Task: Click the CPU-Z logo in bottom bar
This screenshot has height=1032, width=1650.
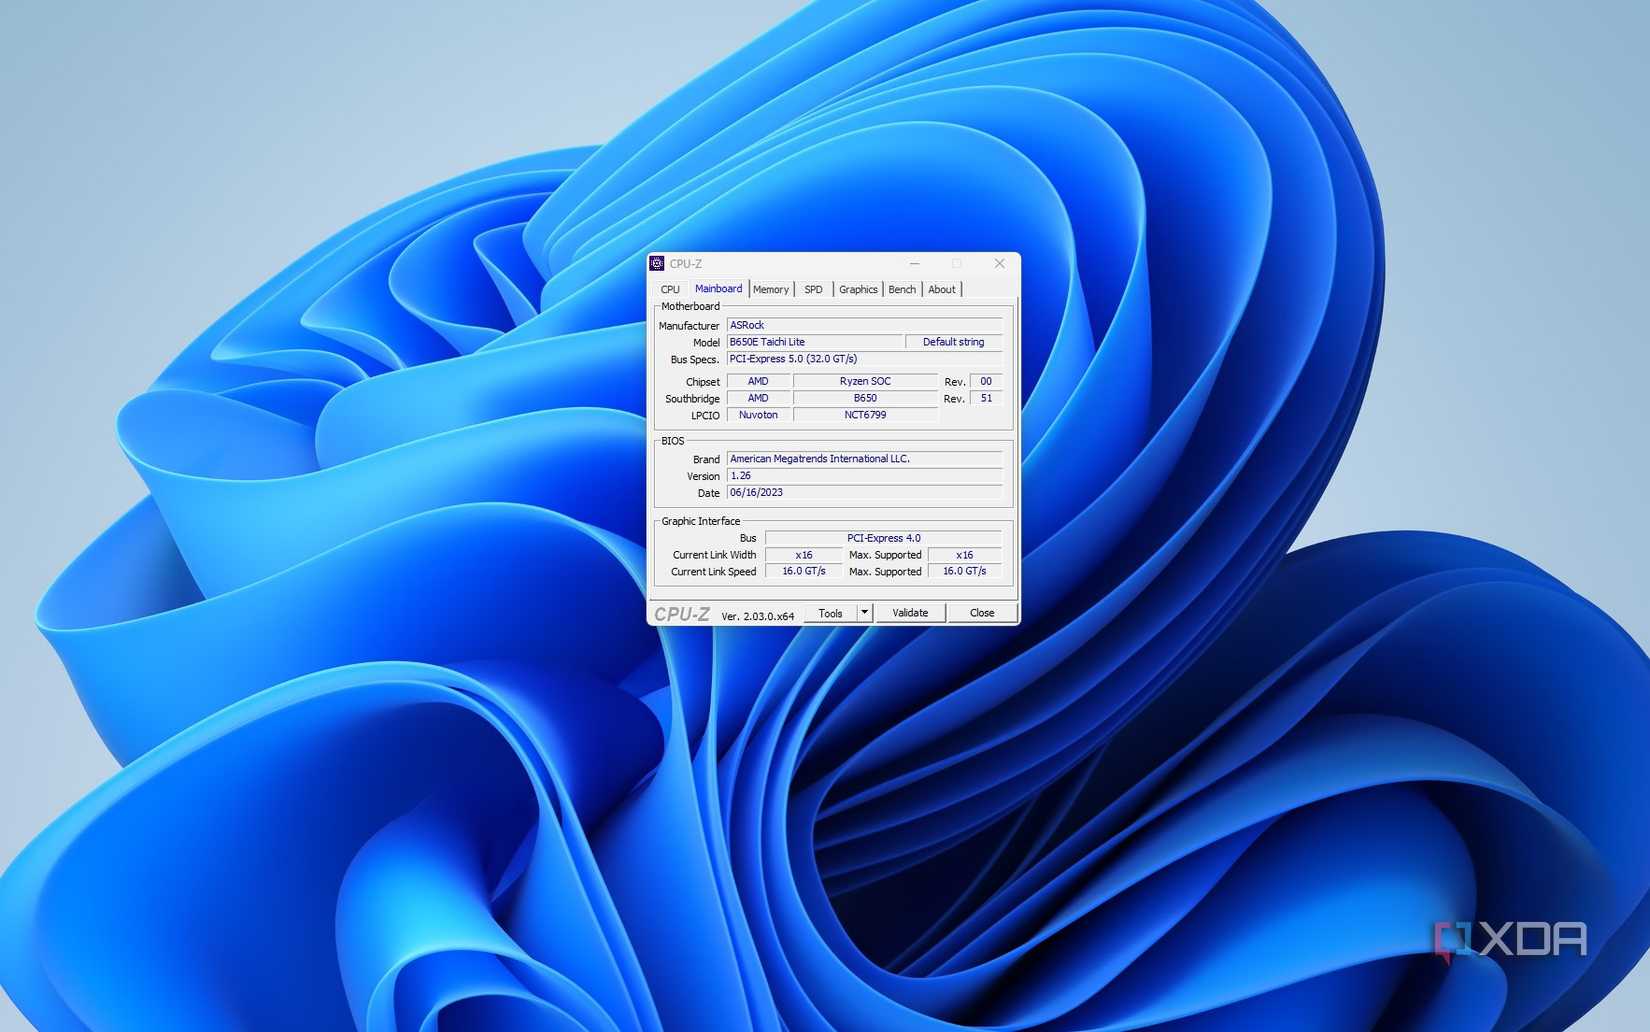Action: (x=681, y=614)
